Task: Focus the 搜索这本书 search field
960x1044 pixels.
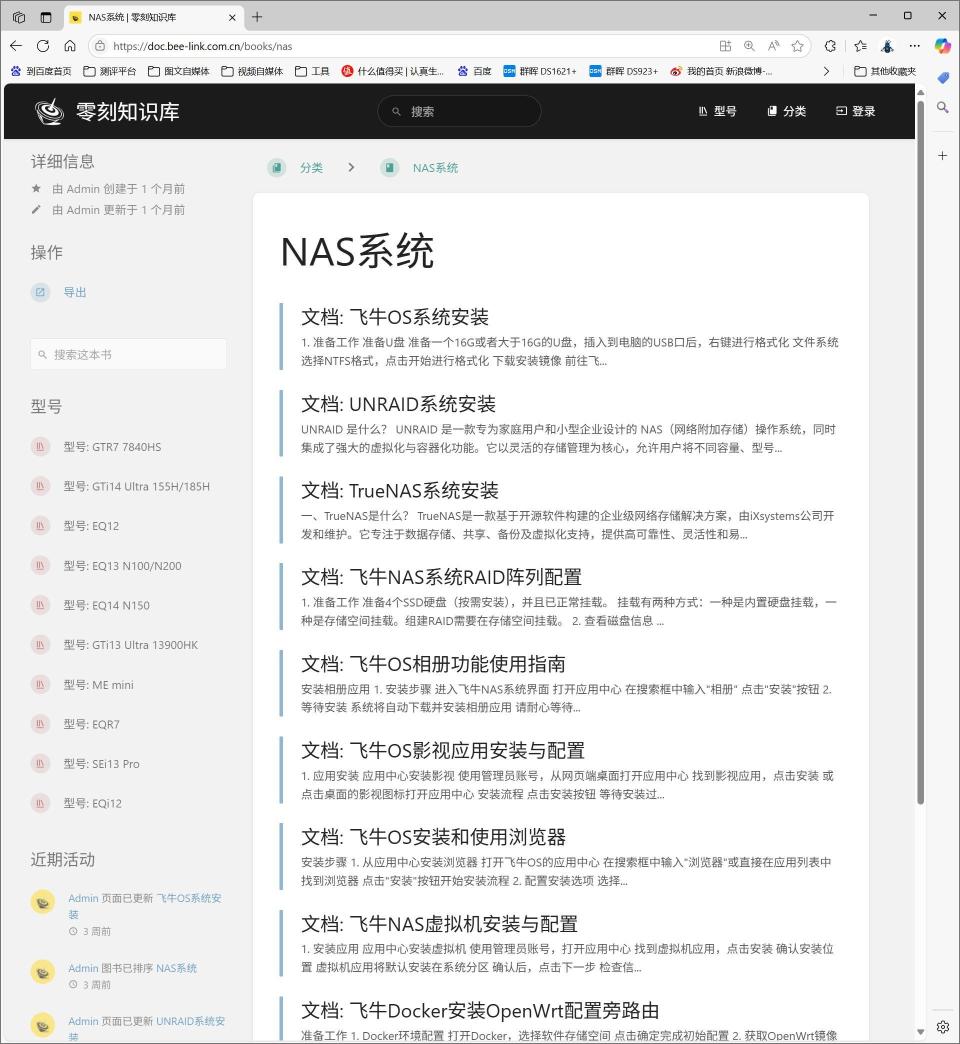Action: [x=128, y=354]
